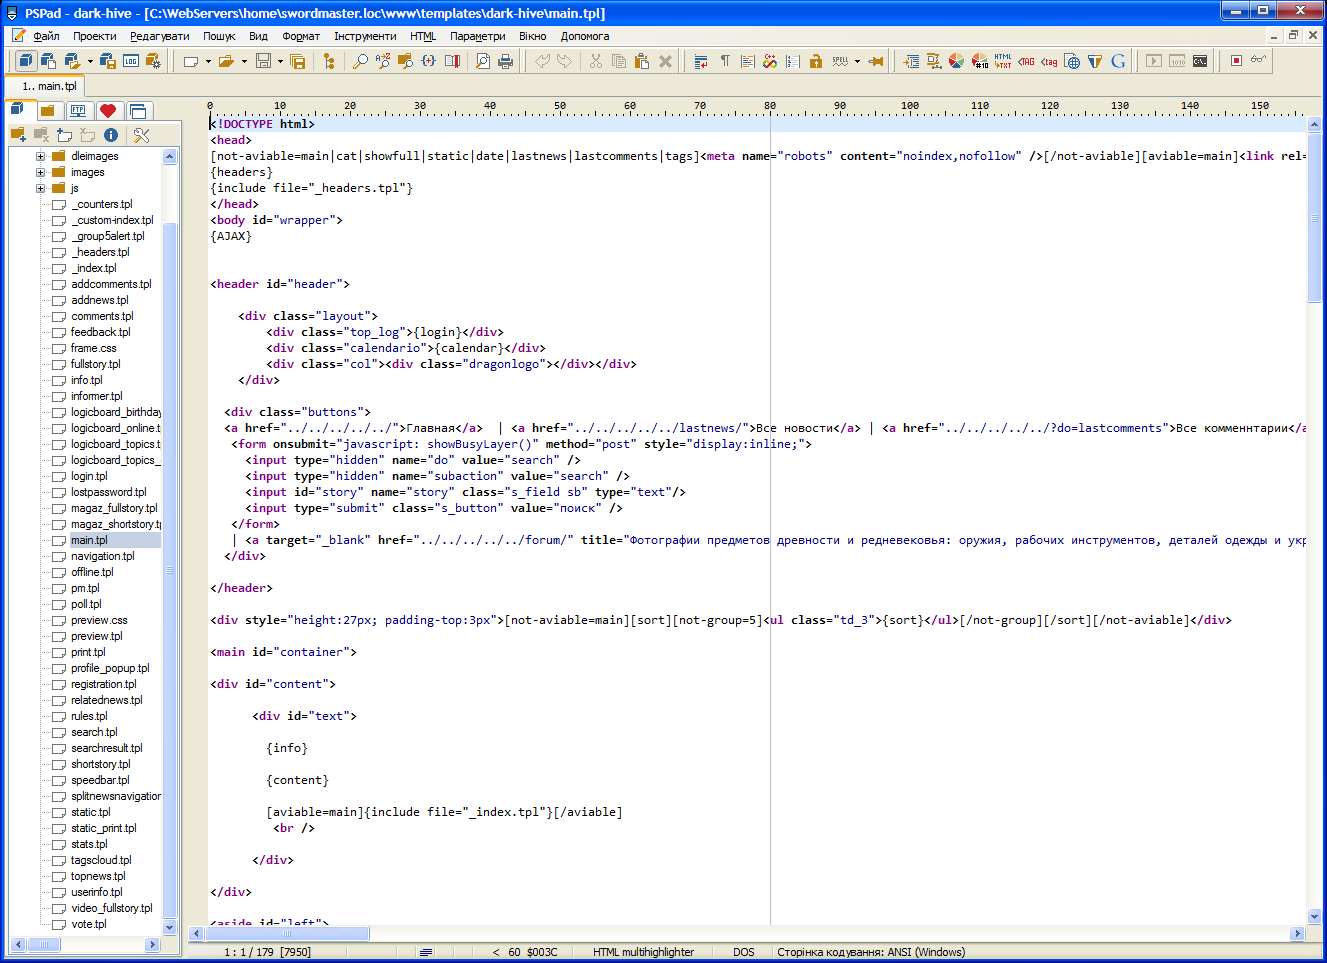Select navigation.tpl in the file tree
The width and height of the screenshot is (1327, 963).
click(x=102, y=556)
